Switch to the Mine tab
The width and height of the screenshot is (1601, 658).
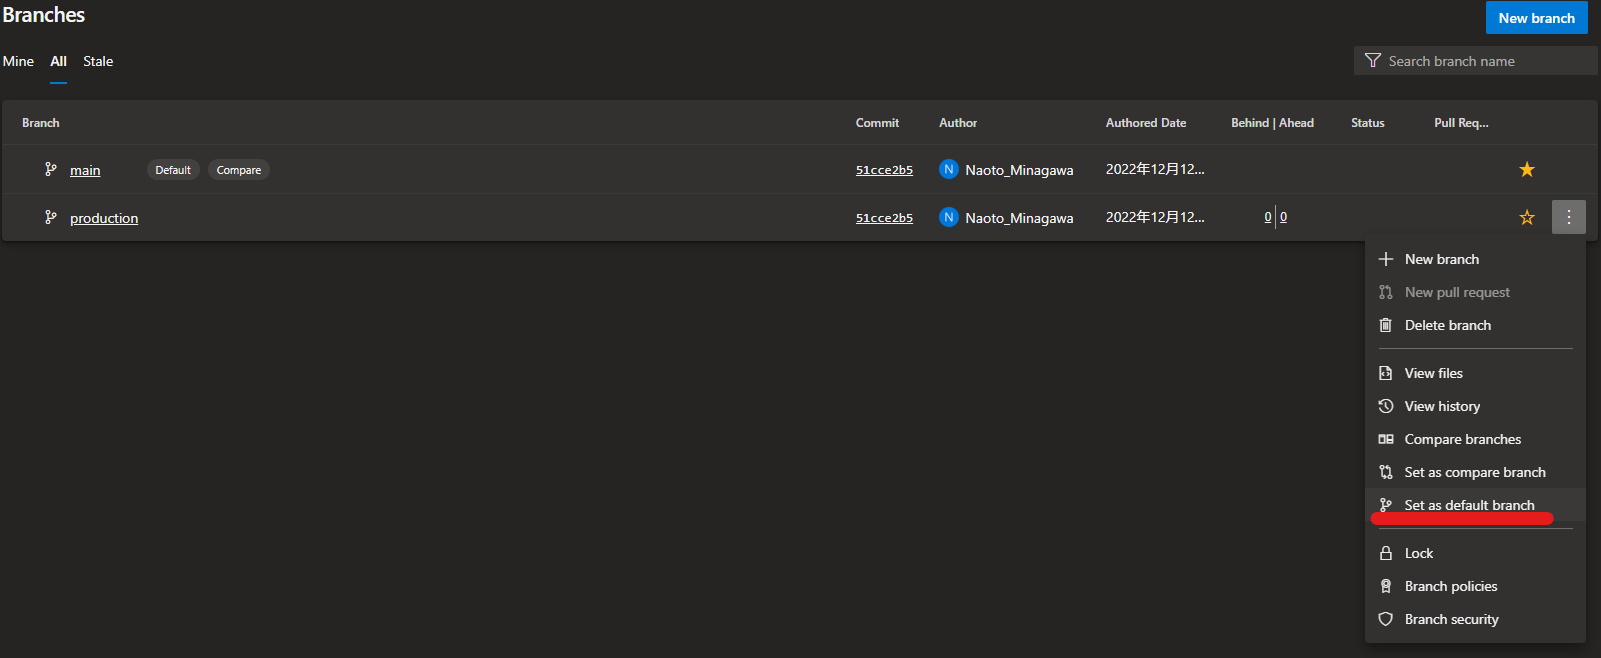click(x=18, y=61)
